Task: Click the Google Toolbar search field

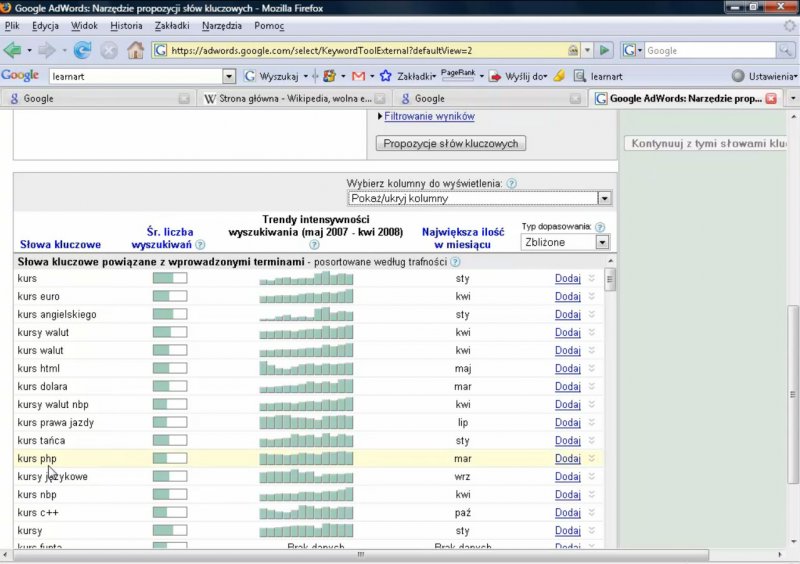Action: [x=142, y=76]
